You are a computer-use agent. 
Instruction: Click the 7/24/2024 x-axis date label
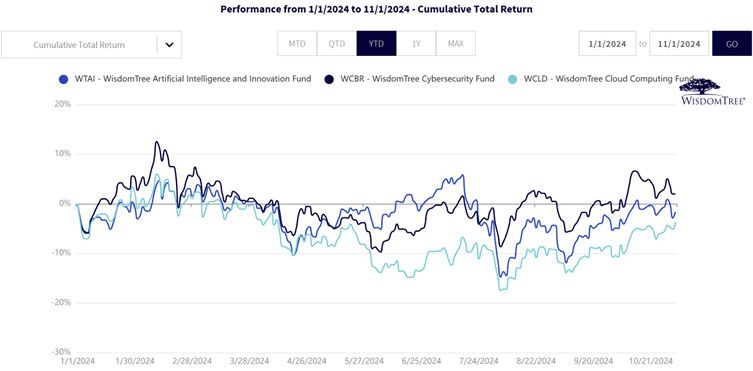click(478, 361)
